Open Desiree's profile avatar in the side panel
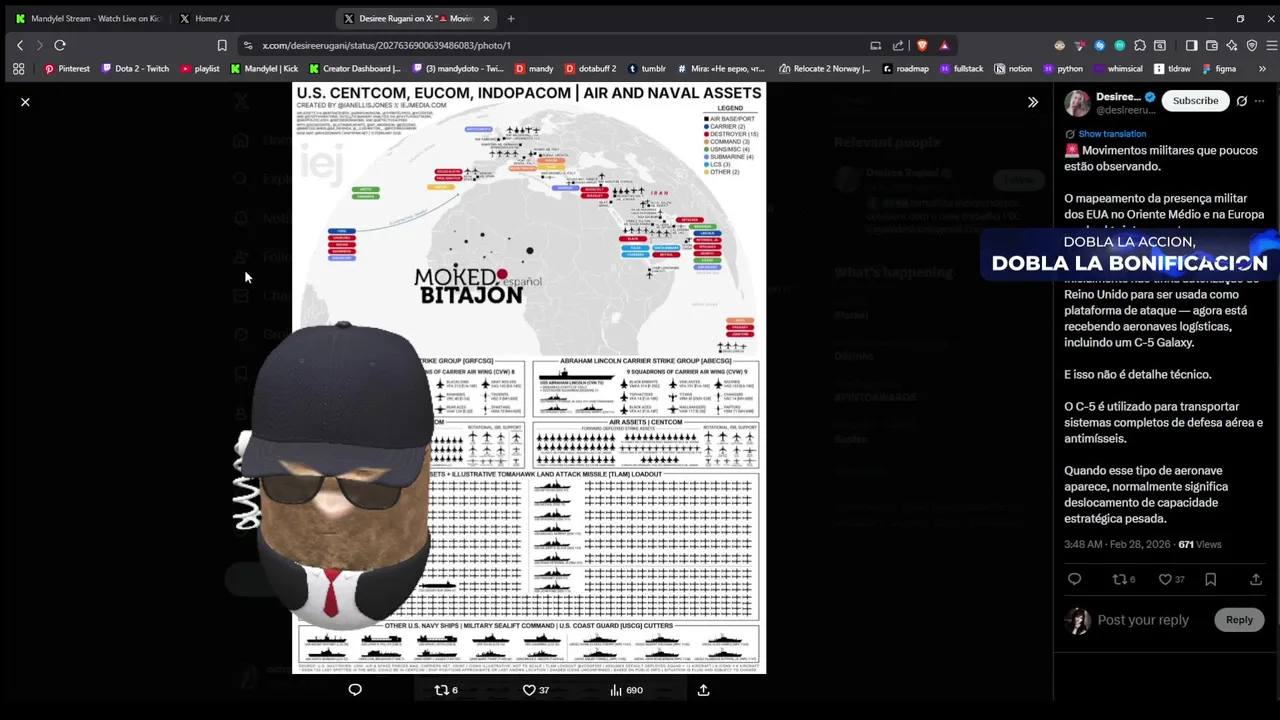1280x720 pixels. pos(1077,103)
